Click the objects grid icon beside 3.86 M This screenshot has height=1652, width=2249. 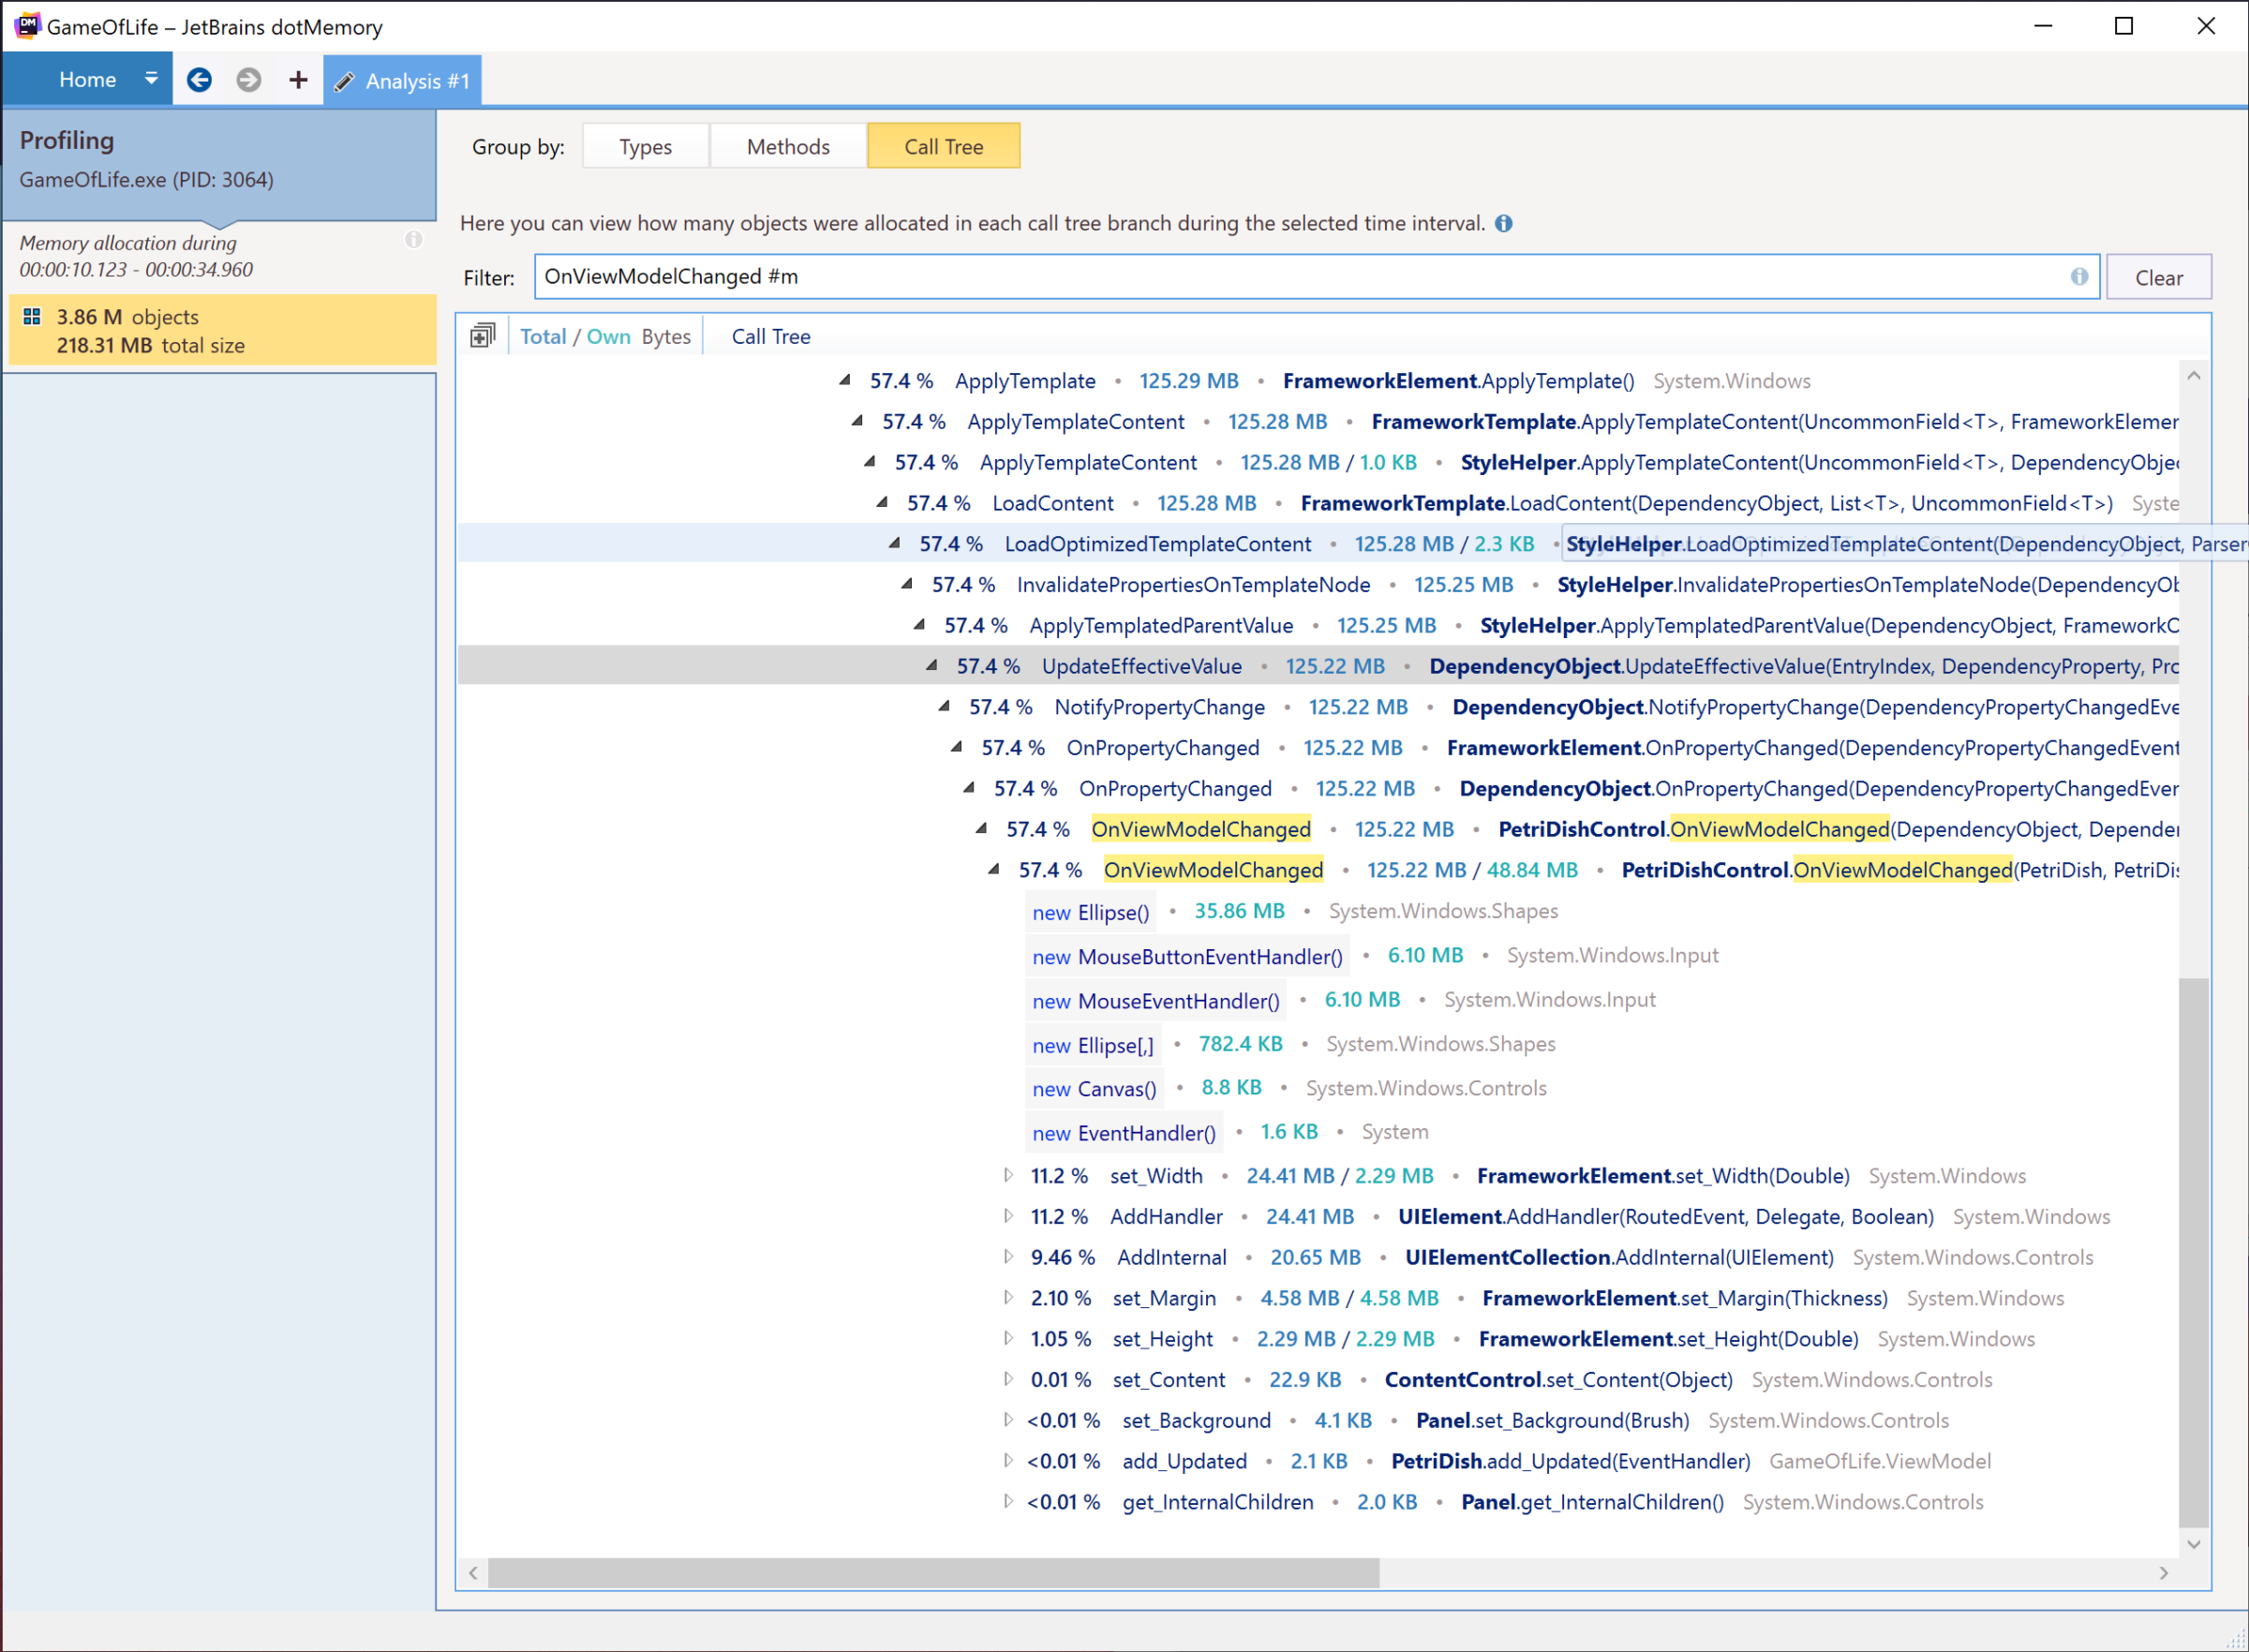point(32,317)
